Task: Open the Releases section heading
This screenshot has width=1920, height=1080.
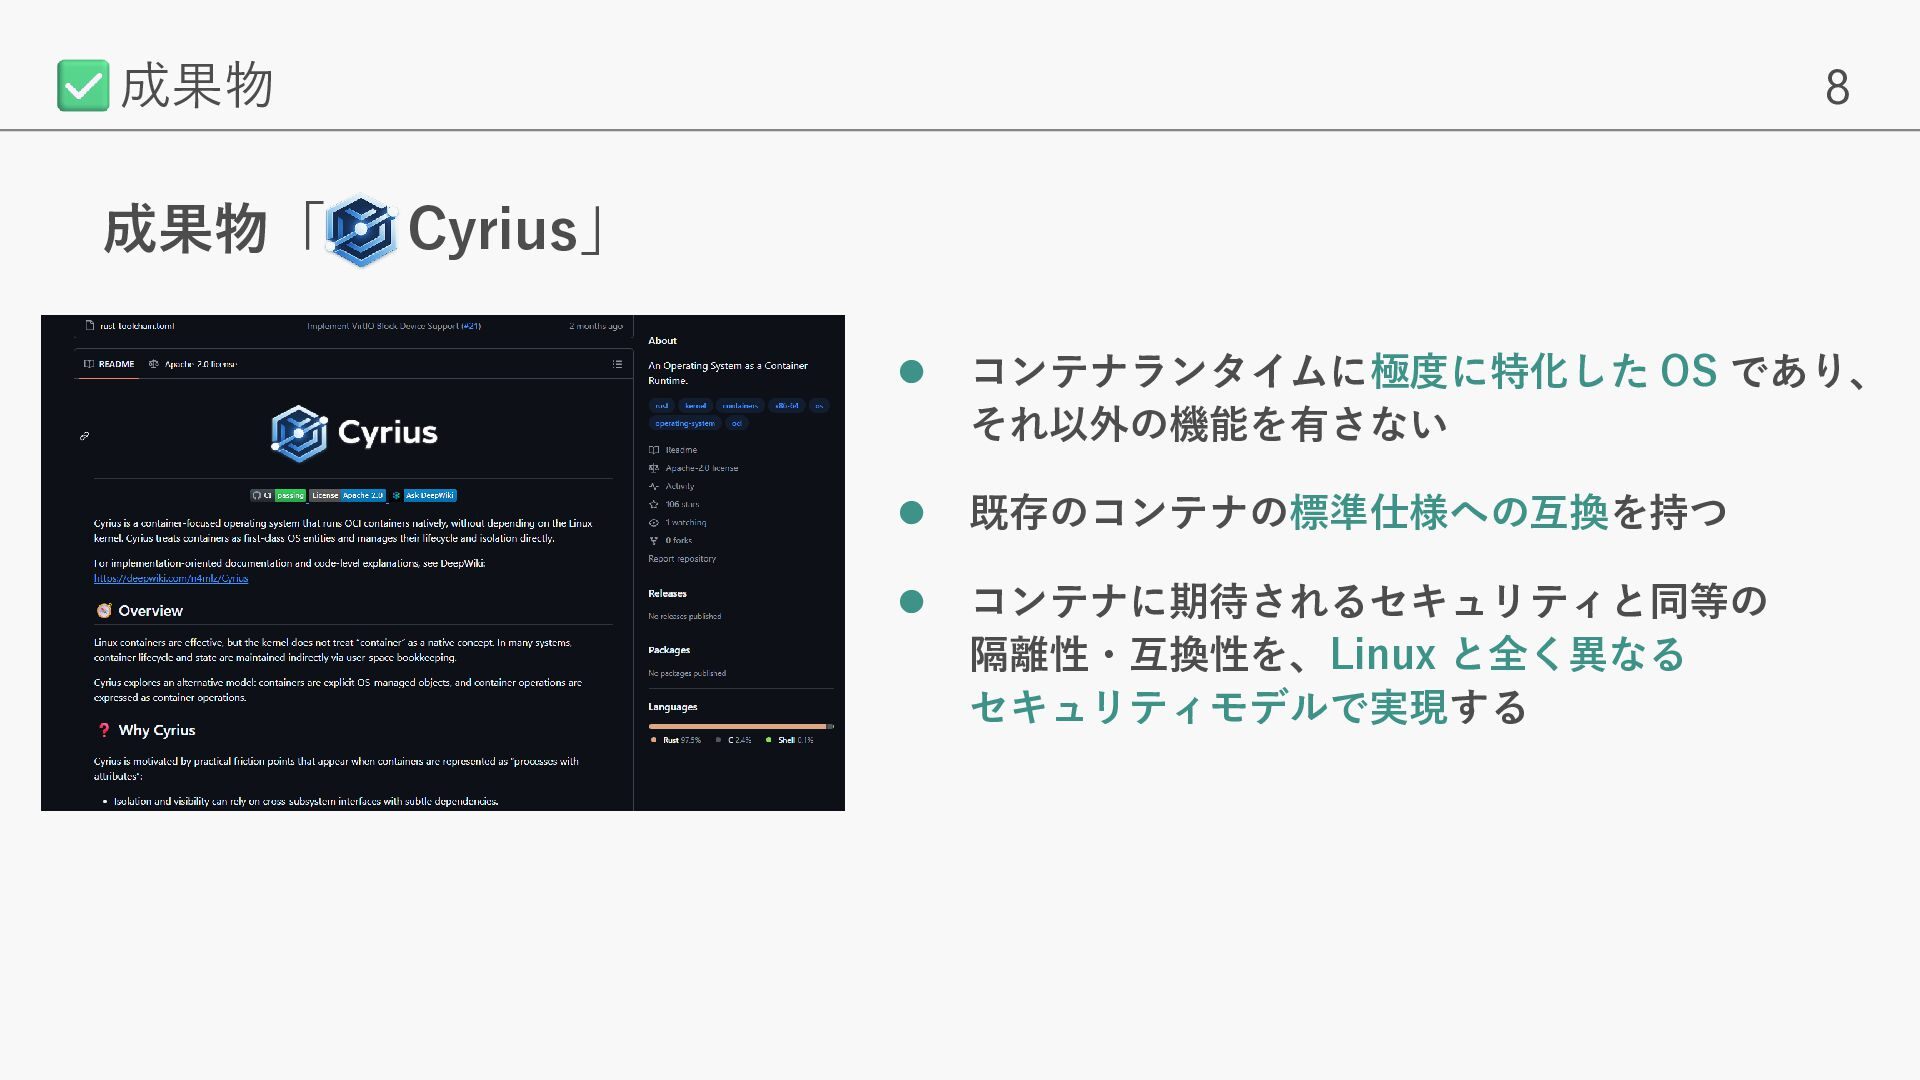Action: click(667, 593)
